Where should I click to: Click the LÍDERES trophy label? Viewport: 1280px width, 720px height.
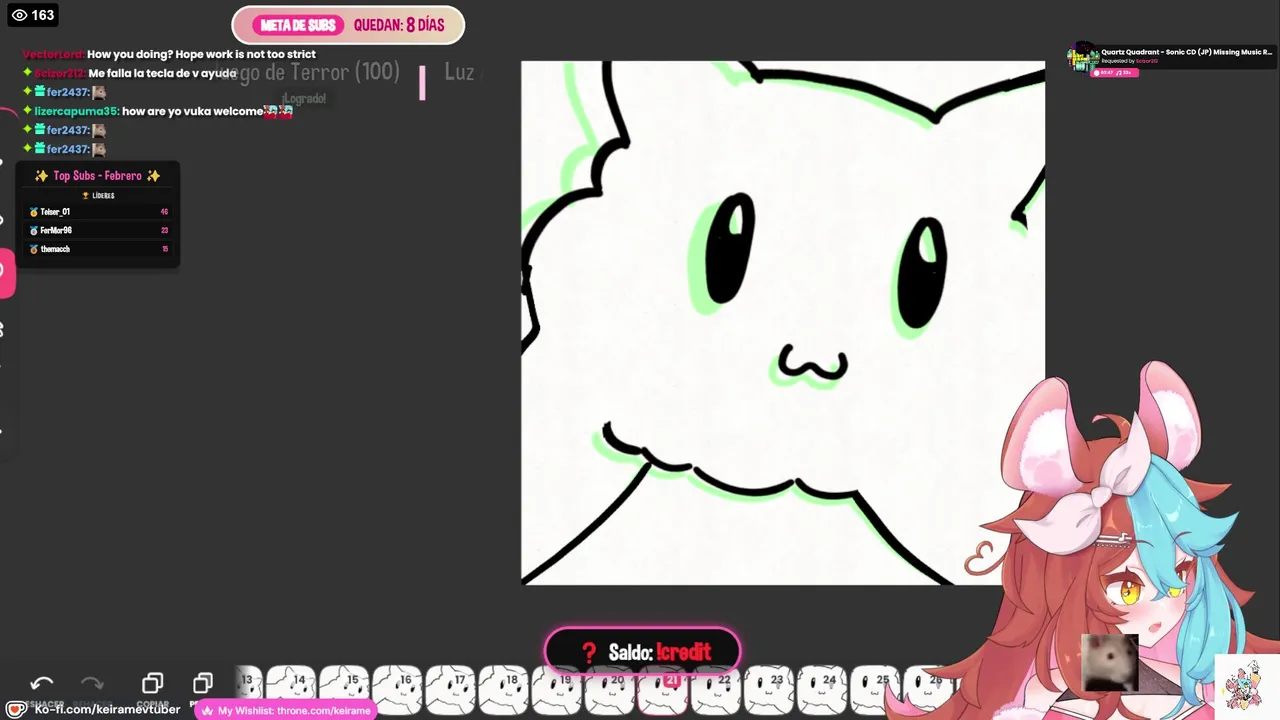(98, 196)
